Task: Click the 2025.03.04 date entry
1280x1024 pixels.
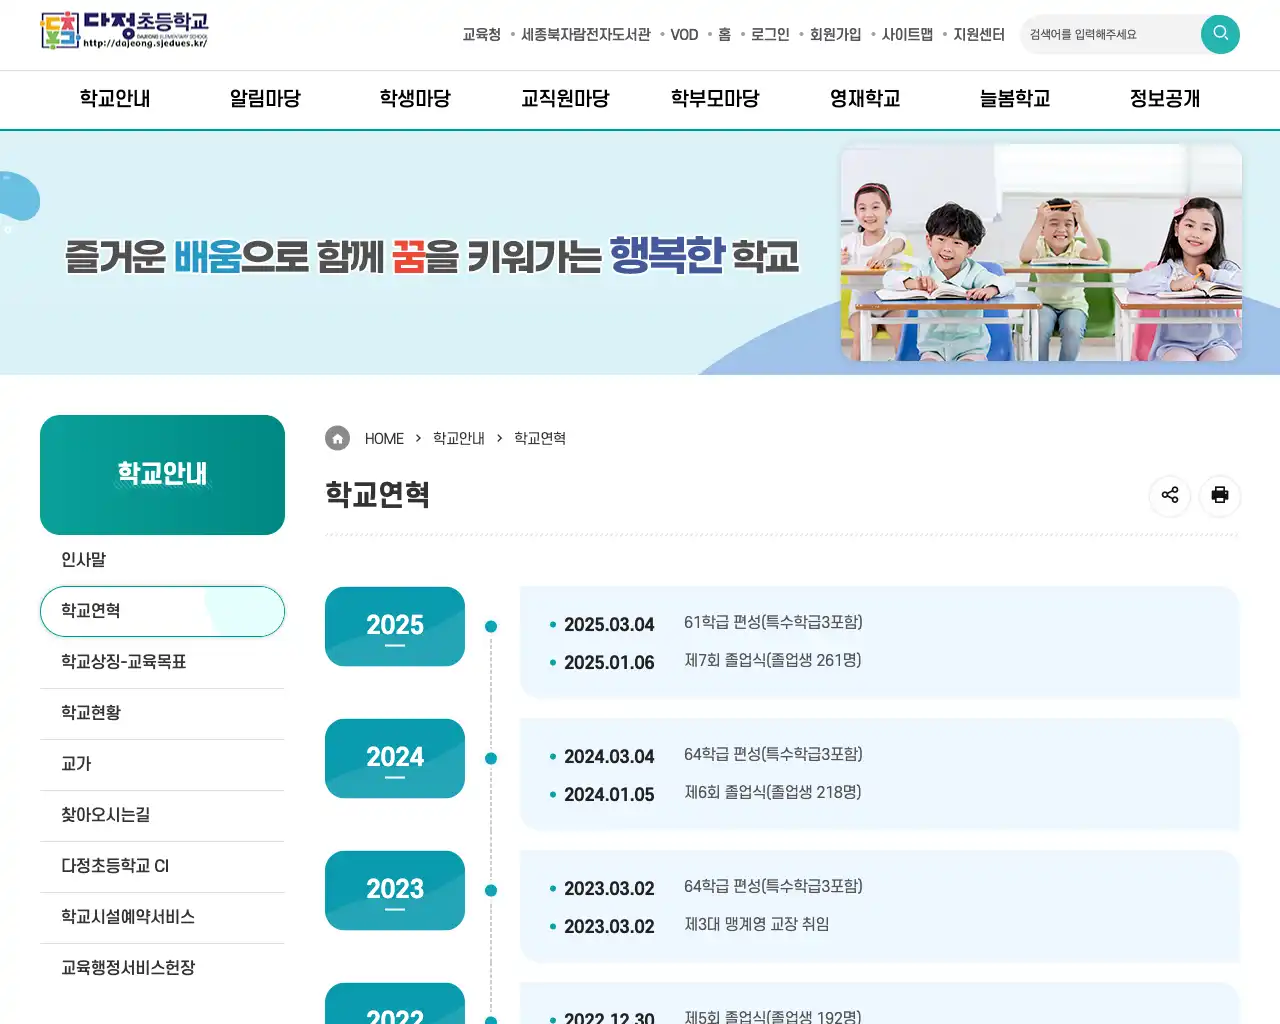Action: click(x=609, y=625)
